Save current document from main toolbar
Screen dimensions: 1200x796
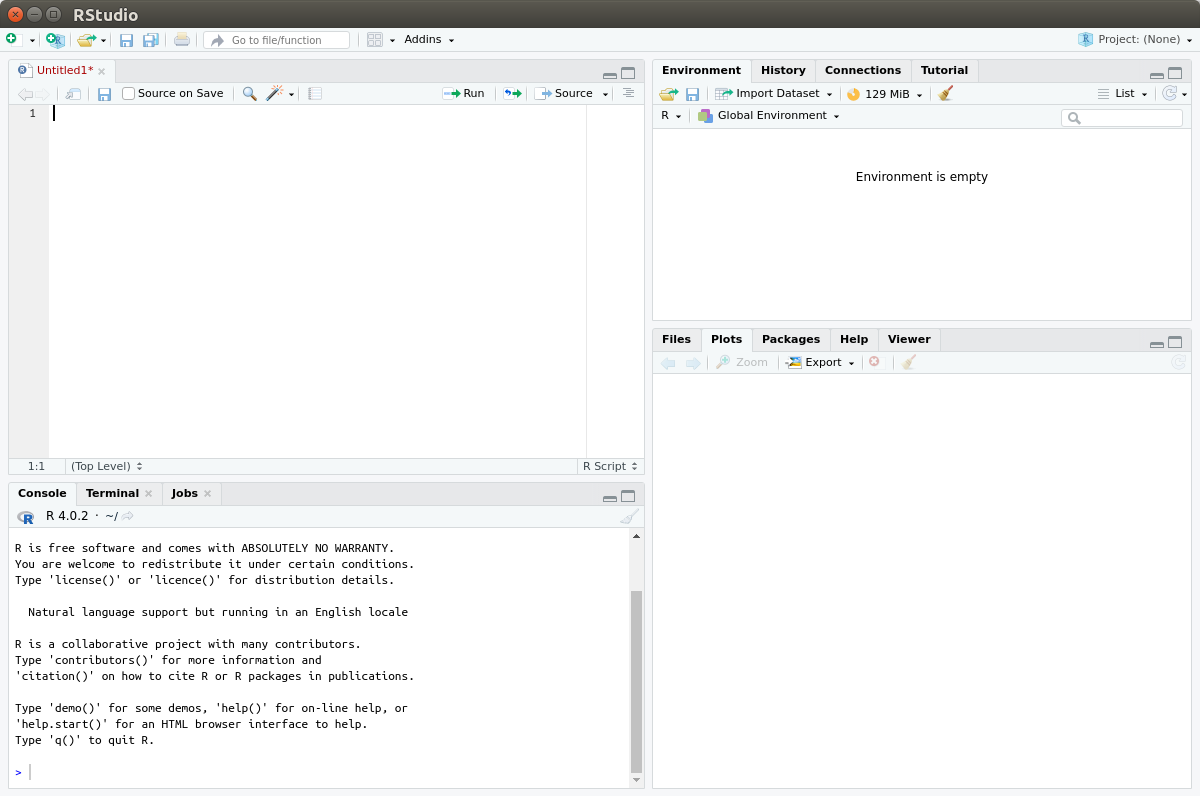pos(126,40)
